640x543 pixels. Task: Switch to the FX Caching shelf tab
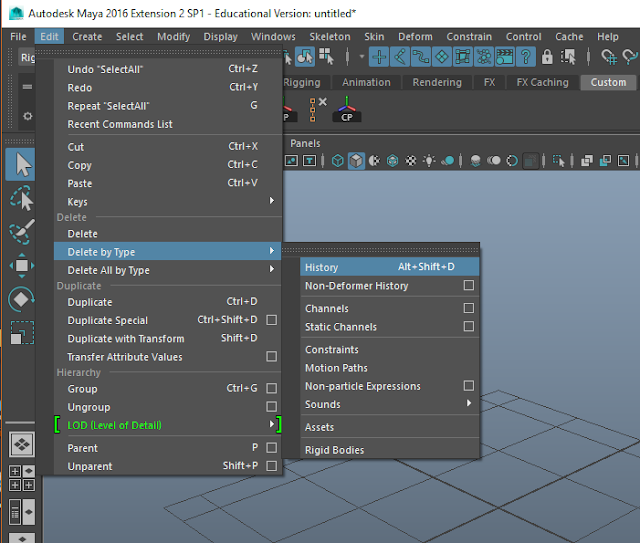tap(542, 82)
